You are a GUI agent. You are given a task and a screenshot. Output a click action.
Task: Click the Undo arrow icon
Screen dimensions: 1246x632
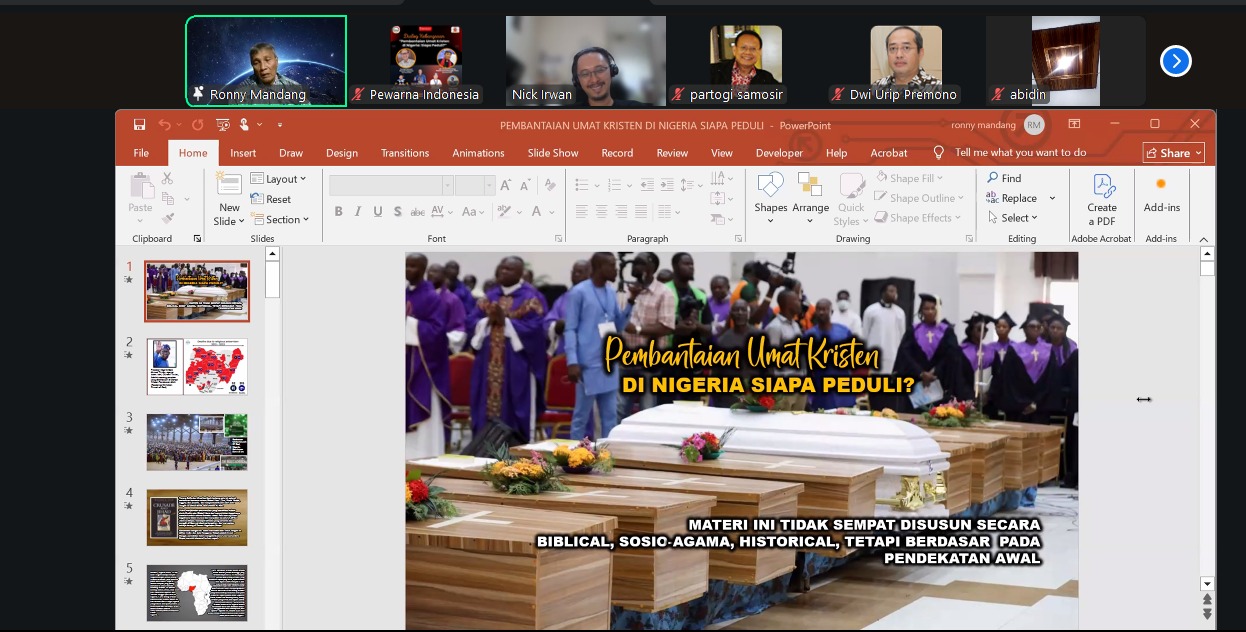tap(164, 125)
